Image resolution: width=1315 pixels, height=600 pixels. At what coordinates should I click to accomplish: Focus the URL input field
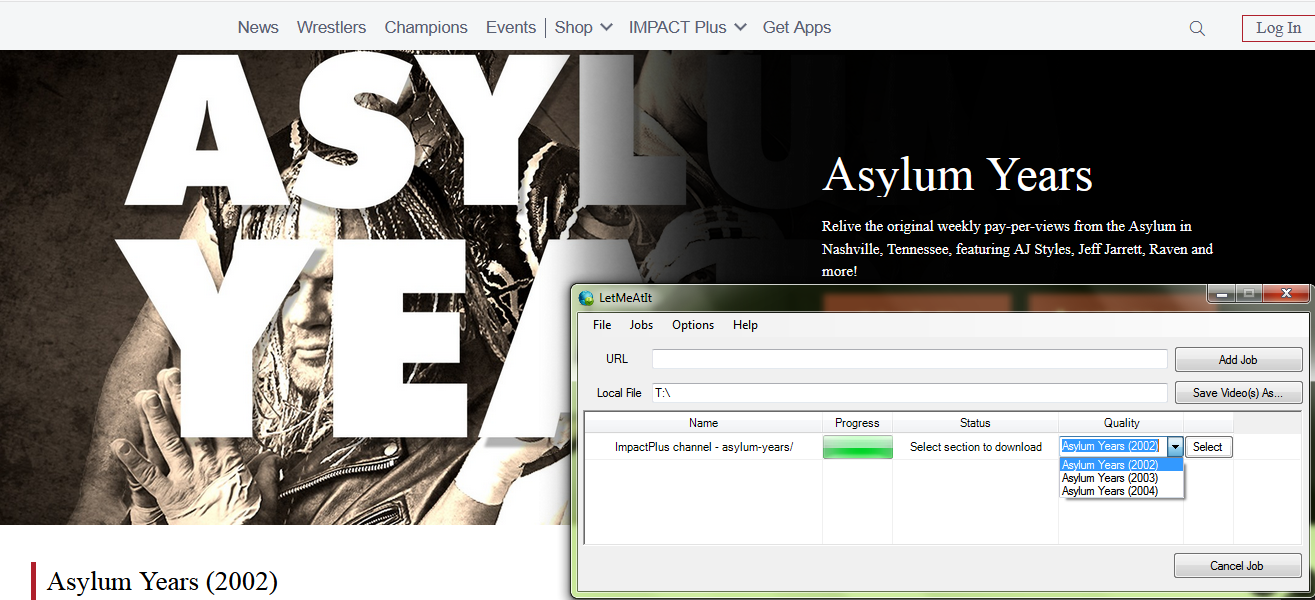[x=909, y=359]
